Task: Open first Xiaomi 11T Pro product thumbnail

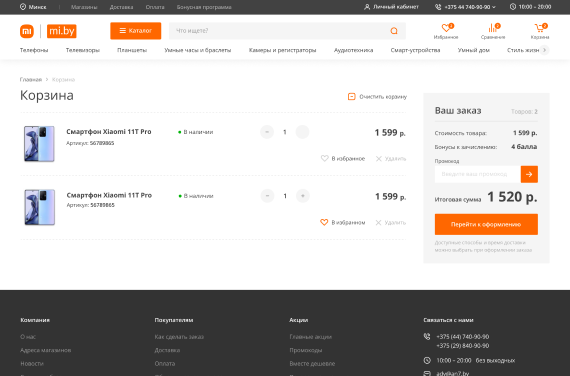Action: 39,144
